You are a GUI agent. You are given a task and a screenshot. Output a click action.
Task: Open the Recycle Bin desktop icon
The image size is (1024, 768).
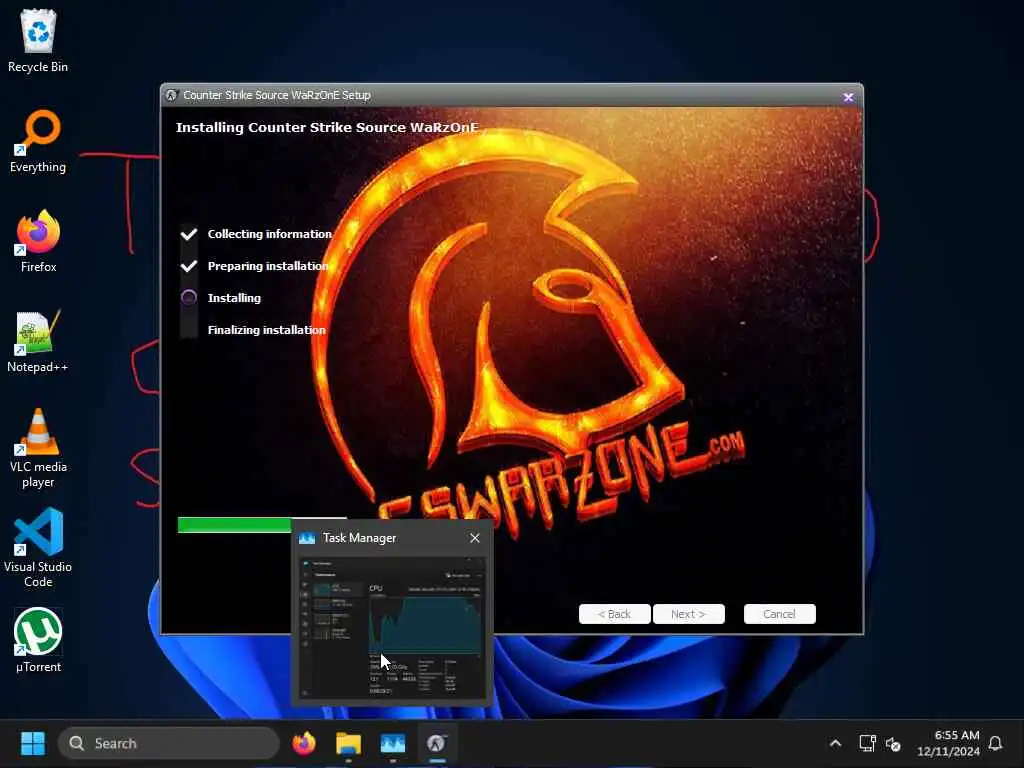coord(38,40)
